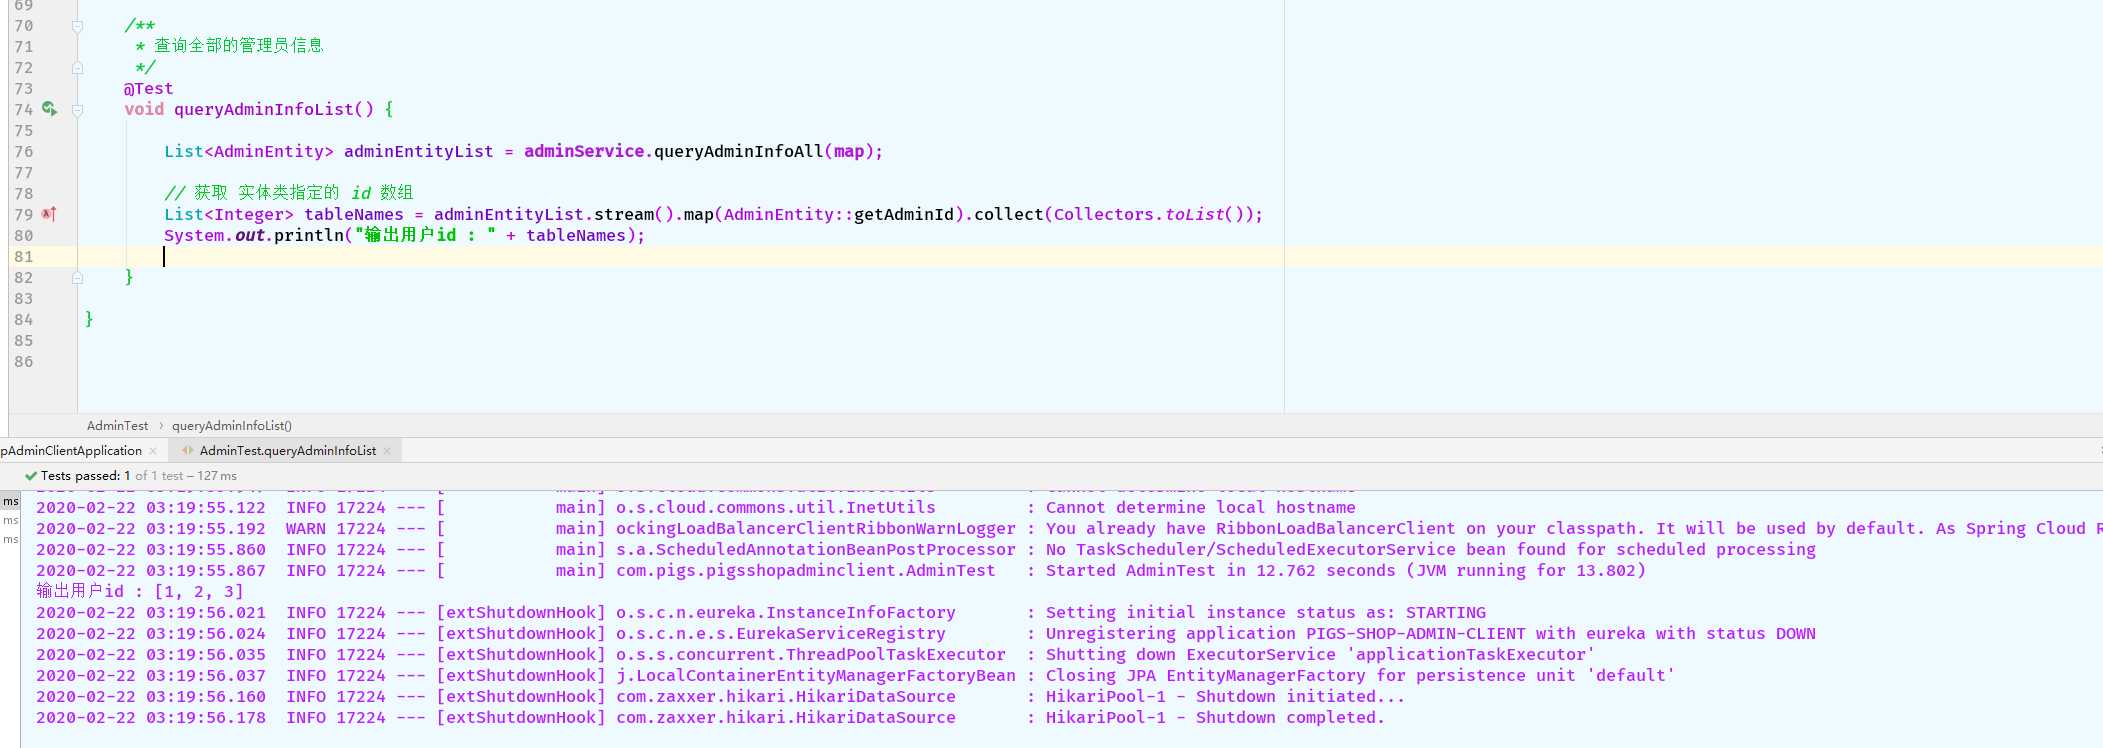Click the comment 查询全部的管理员信息
The image size is (2103, 748).
click(x=239, y=46)
